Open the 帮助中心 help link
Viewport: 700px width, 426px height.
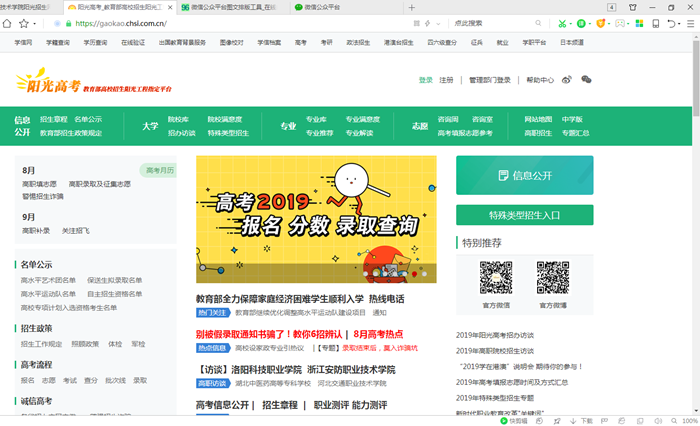[x=540, y=80]
